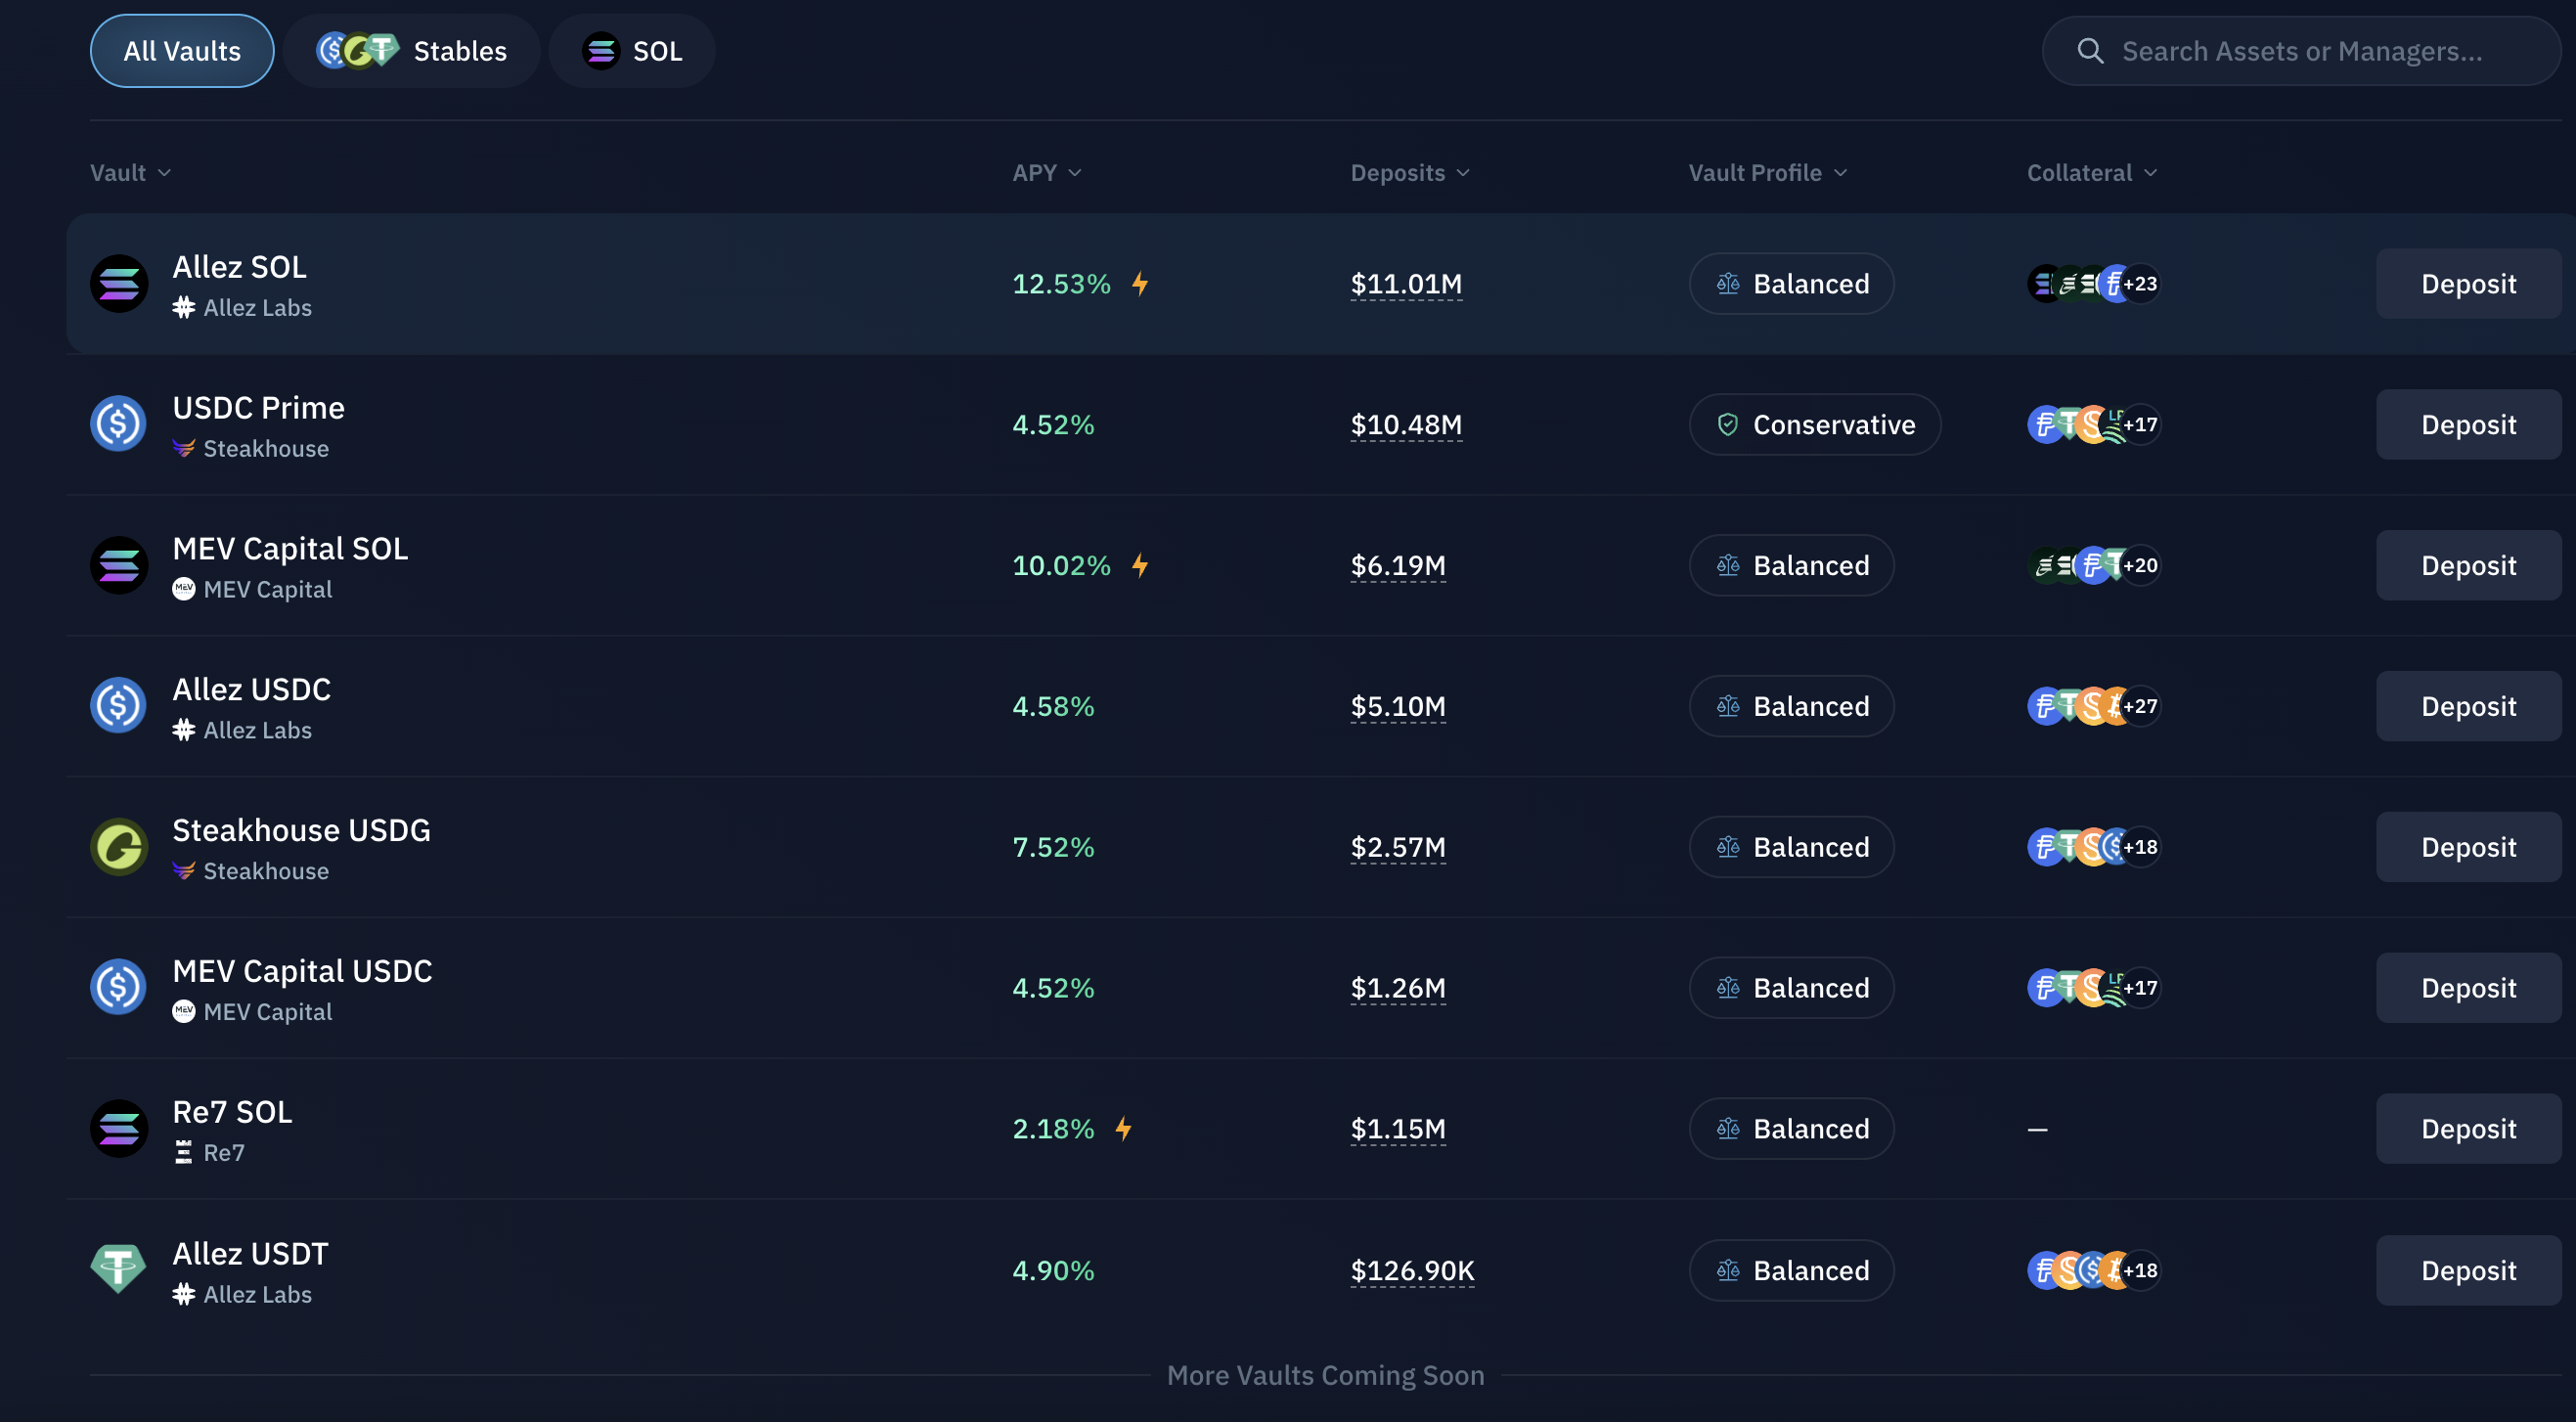
Task: Click the search magnifier icon
Action: point(2090,51)
